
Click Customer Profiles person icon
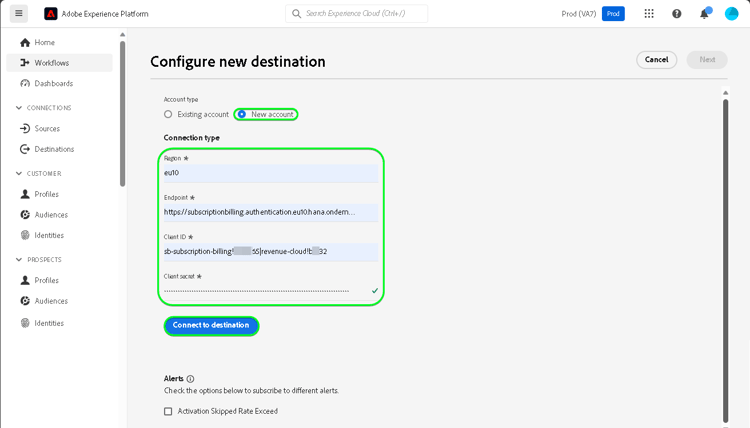pos(25,194)
